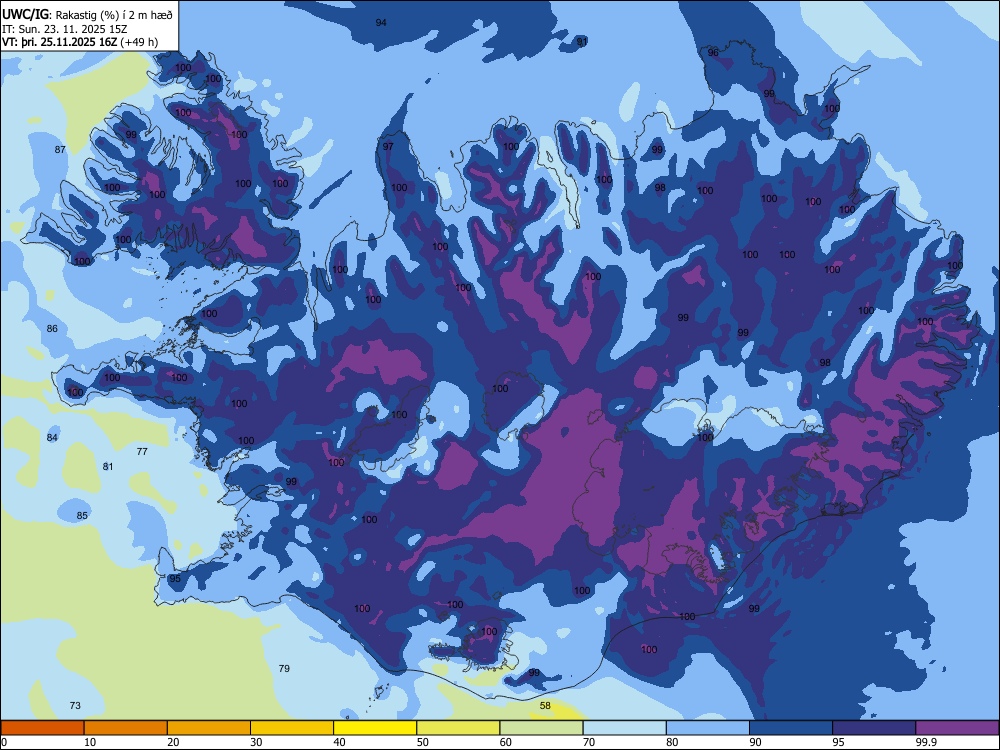
Task: Pick the indigo 95–99.9 legend swatch
Action: click(x=874, y=728)
